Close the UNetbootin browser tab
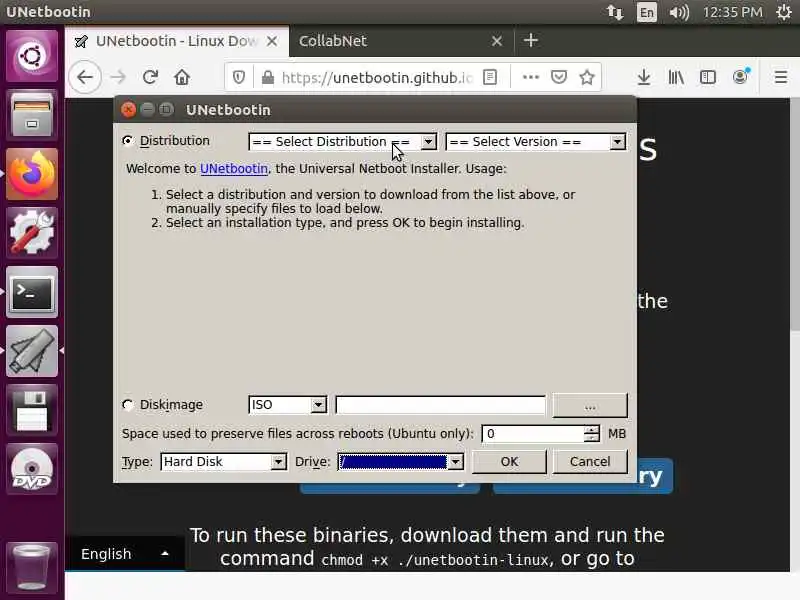The height and width of the screenshot is (600, 800). [x=272, y=41]
